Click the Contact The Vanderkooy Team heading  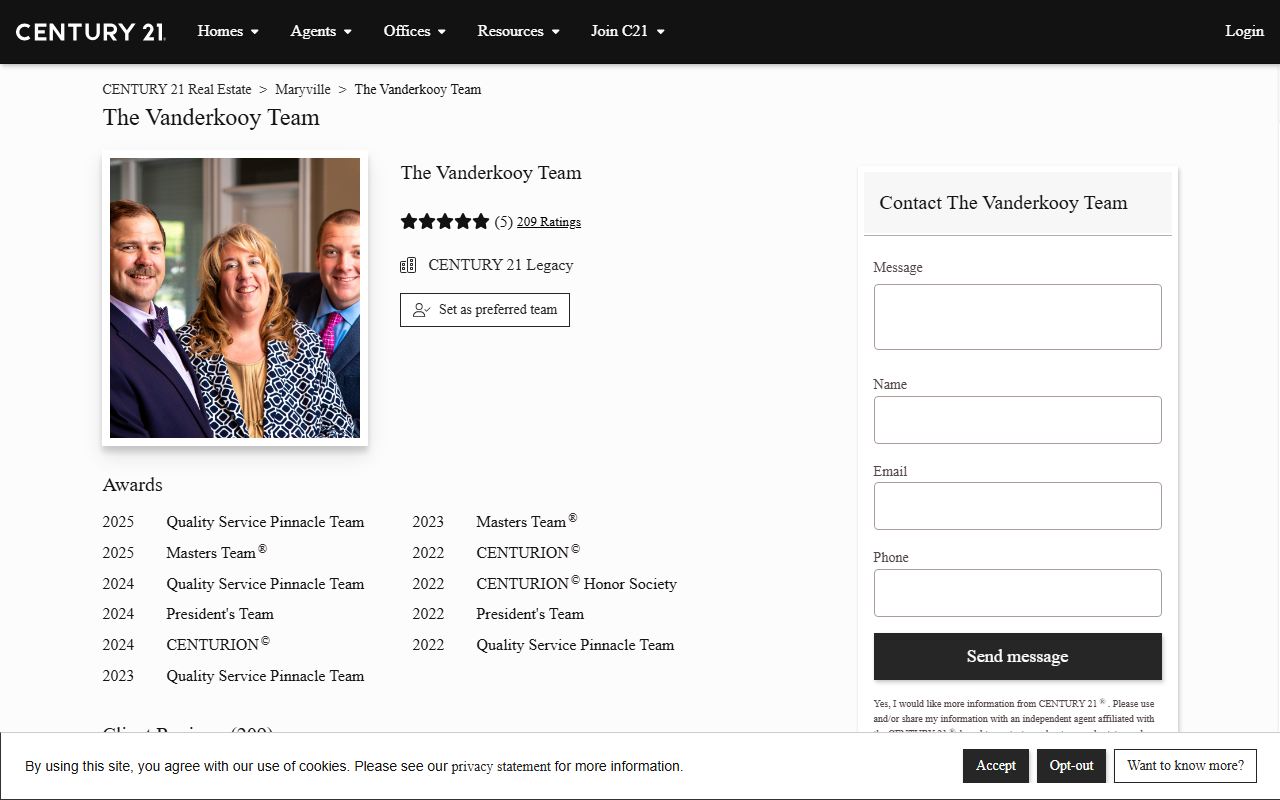[x=1003, y=203]
